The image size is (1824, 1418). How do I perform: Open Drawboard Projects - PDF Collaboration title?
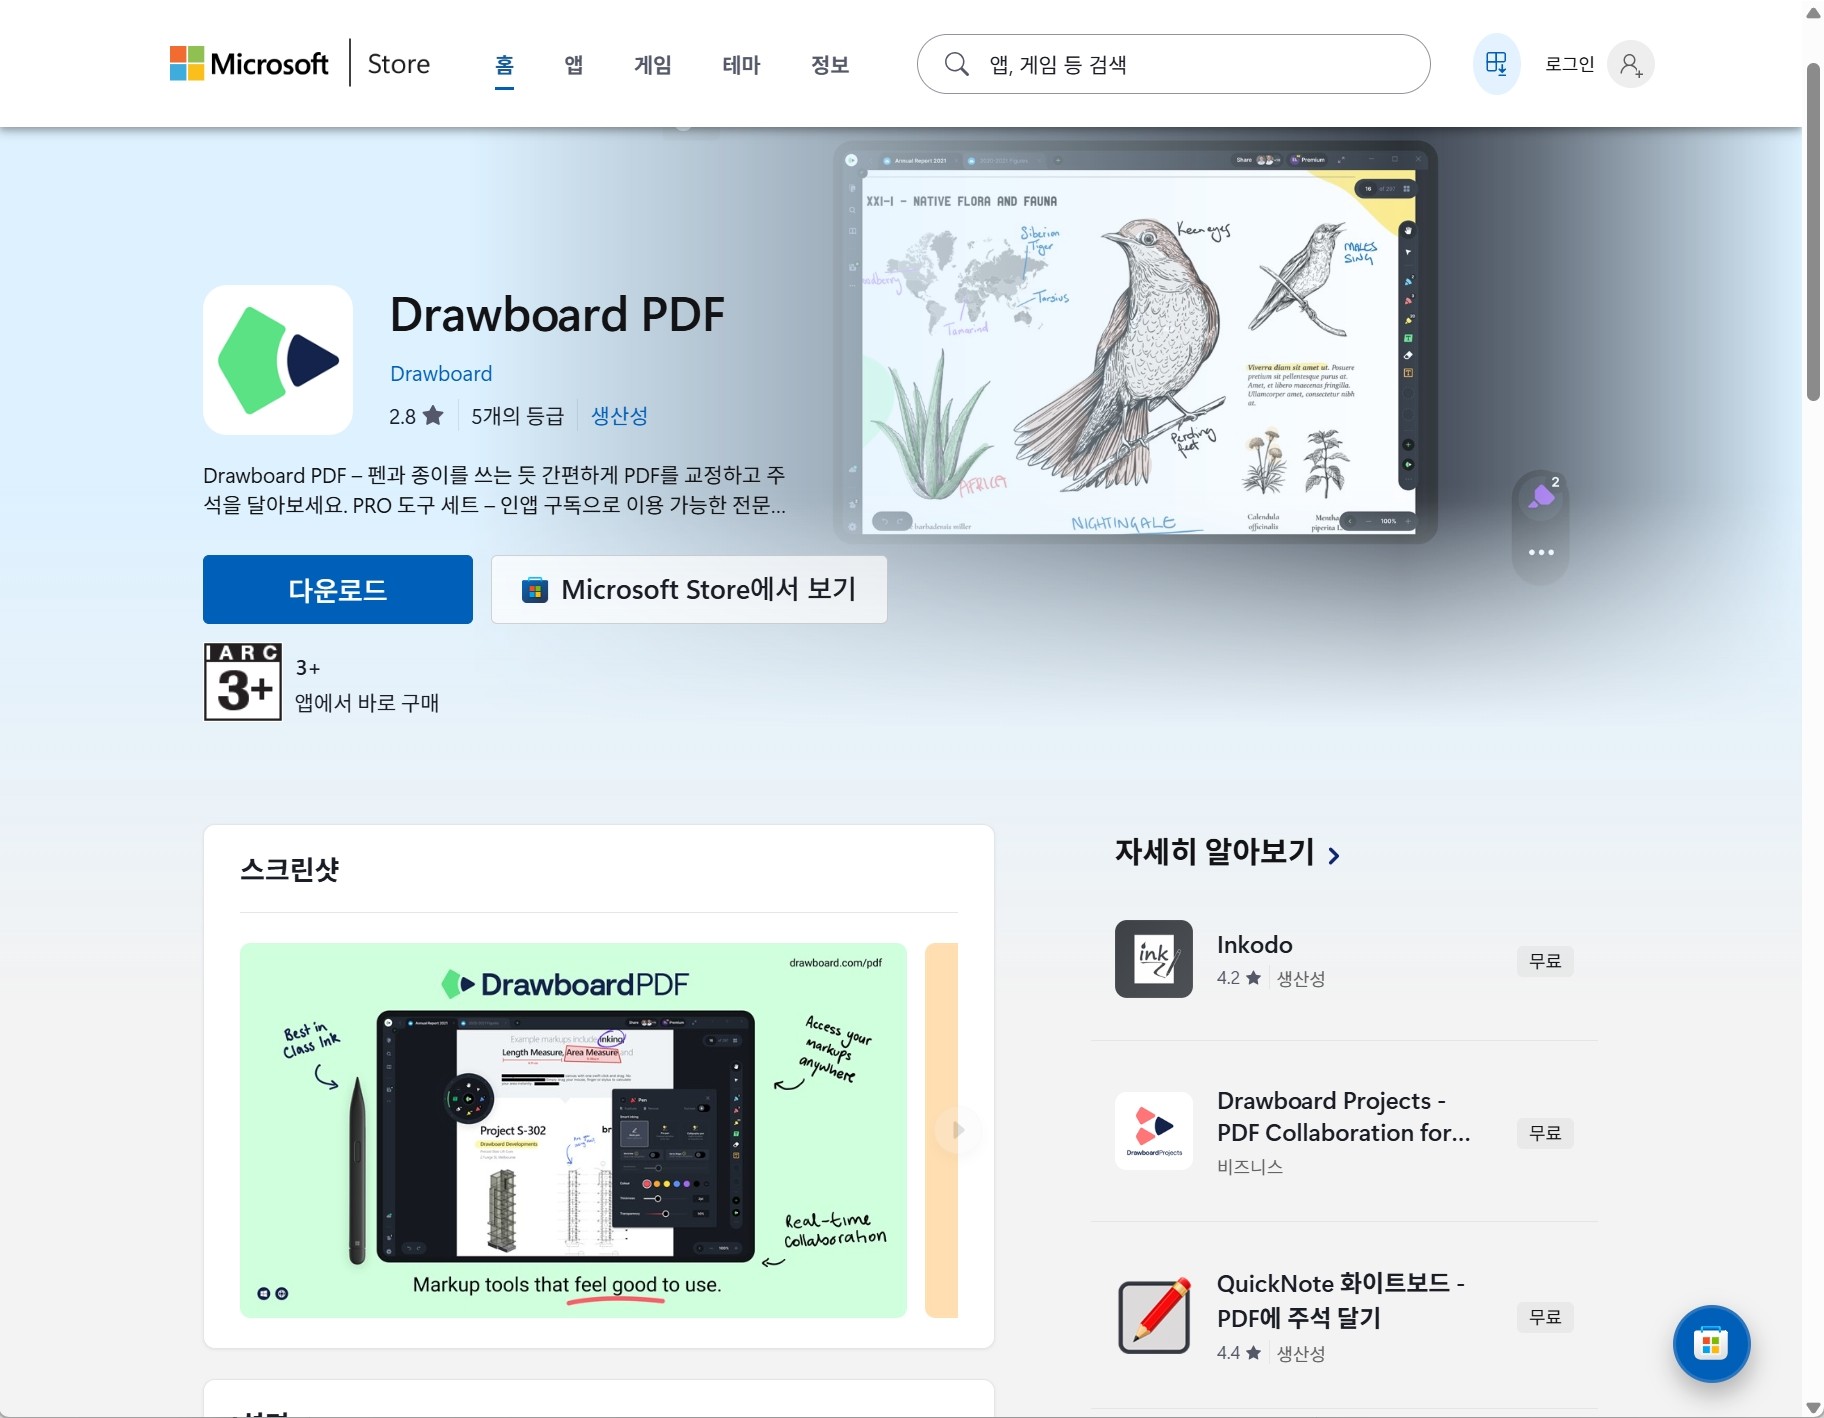coord(1343,1116)
